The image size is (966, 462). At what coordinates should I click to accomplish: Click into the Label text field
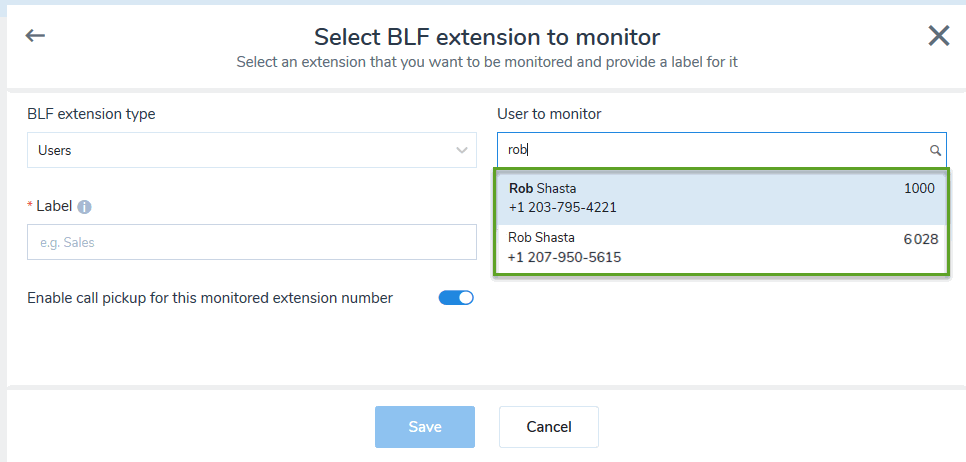tap(252, 242)
